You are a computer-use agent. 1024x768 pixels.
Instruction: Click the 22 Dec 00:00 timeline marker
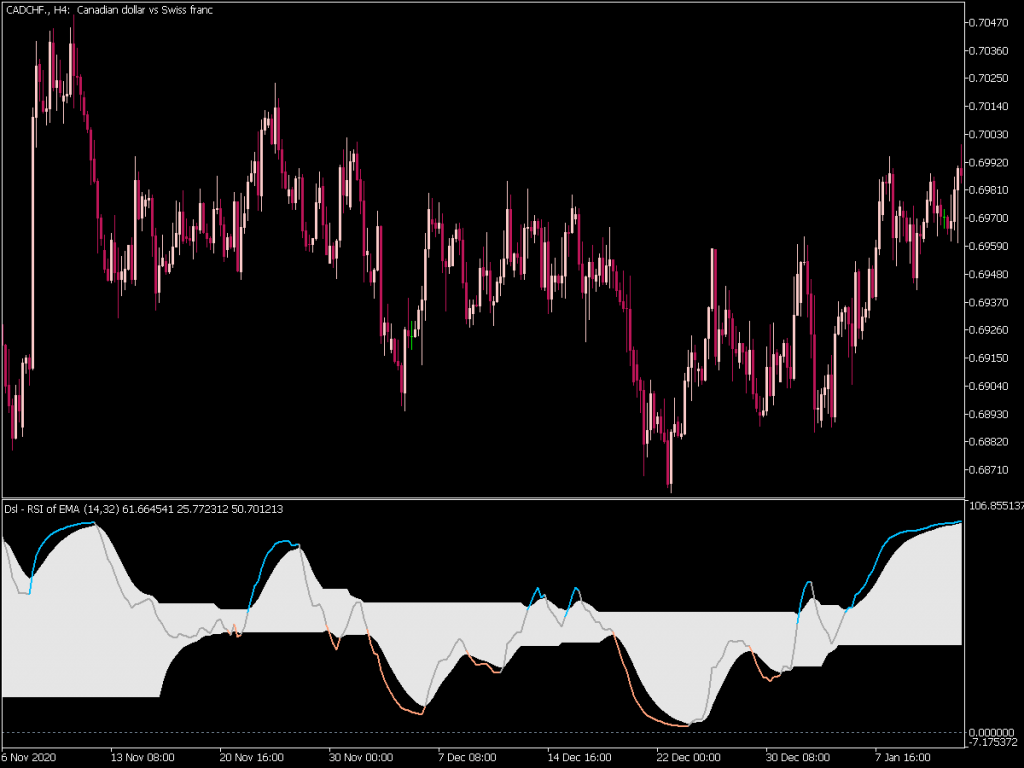pyautogui.click(x=687, y=757)
